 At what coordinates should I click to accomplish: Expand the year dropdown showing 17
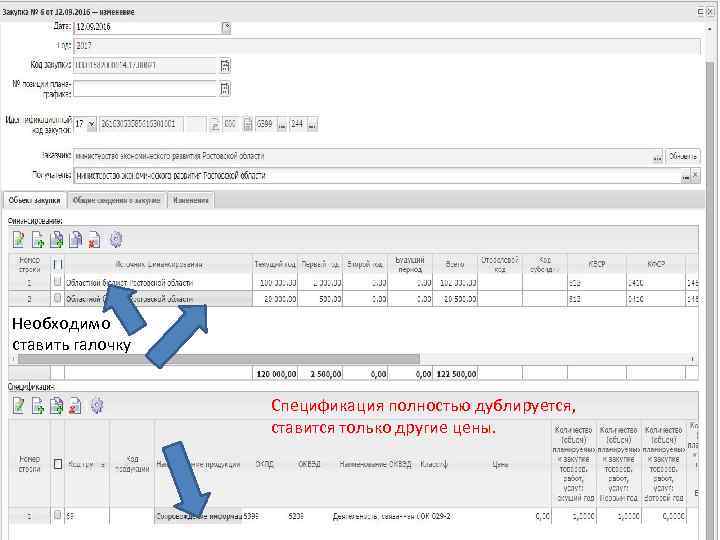[91, 124]
